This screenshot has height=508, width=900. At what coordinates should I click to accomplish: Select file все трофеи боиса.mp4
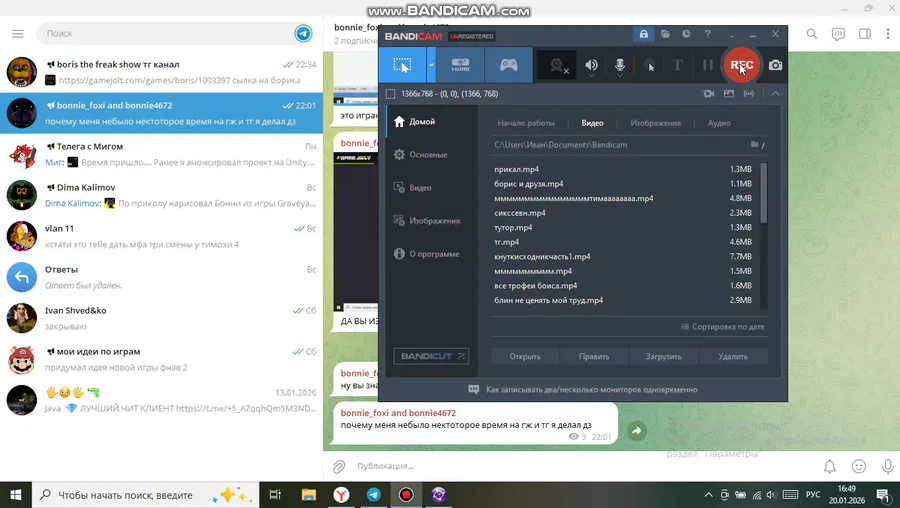click(x=623, y=286)
